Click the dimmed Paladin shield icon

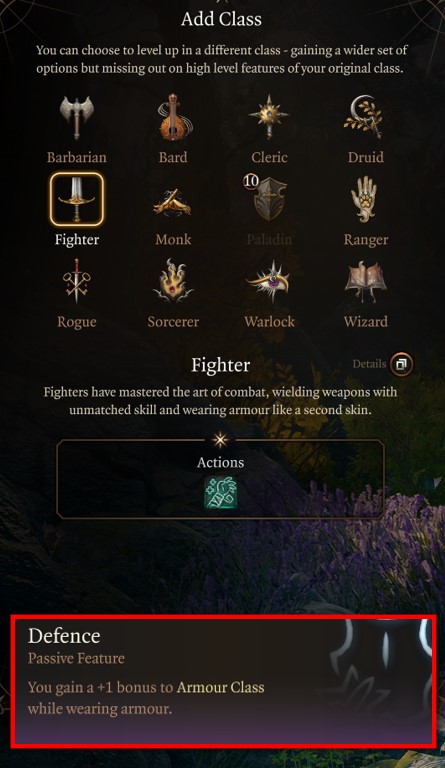tap(270, 199)
